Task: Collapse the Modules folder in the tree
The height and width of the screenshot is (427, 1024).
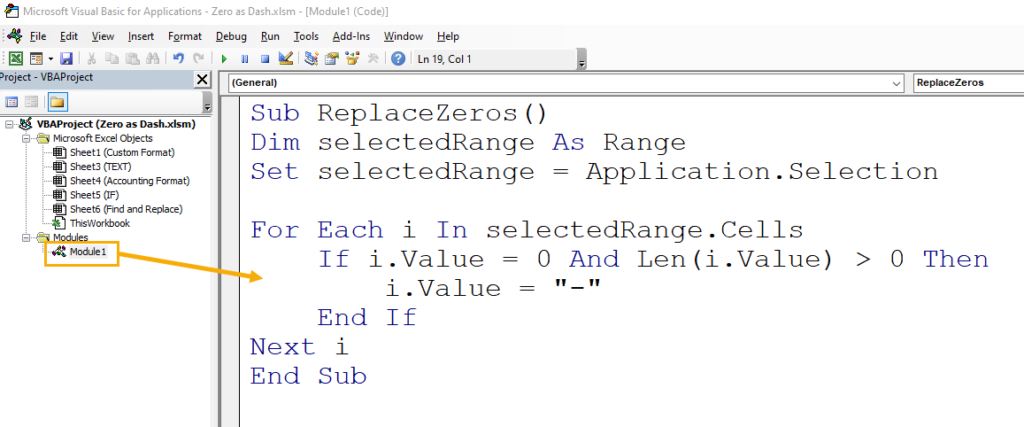Action: coord(26,238)
